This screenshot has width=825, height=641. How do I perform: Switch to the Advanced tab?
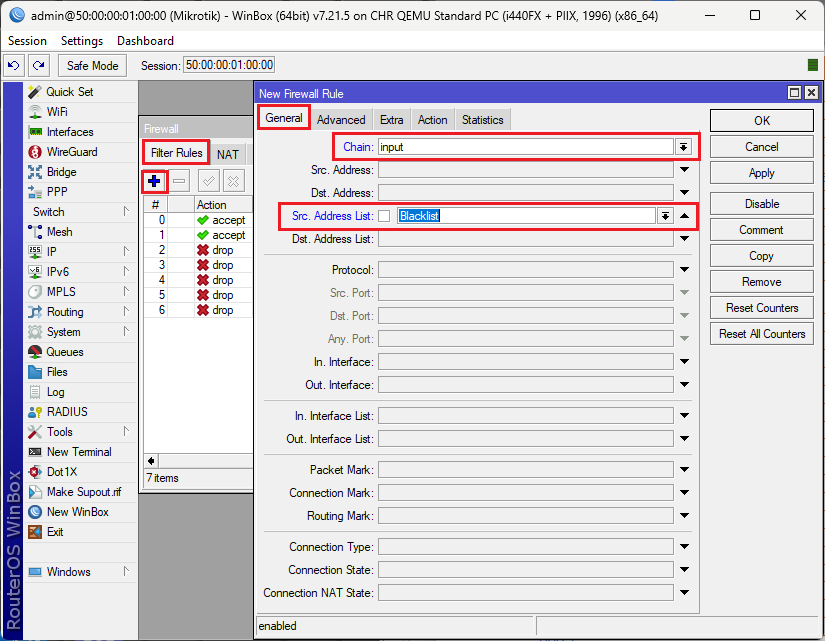pyautogui.click(x=341, y=120)
